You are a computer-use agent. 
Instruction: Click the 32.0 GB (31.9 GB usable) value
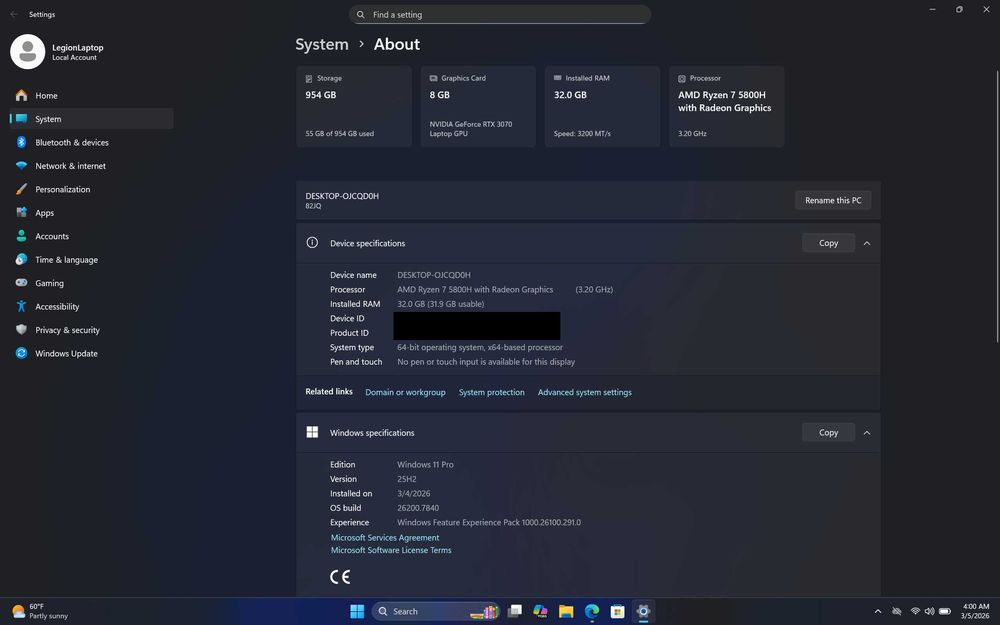click(441, 304)
